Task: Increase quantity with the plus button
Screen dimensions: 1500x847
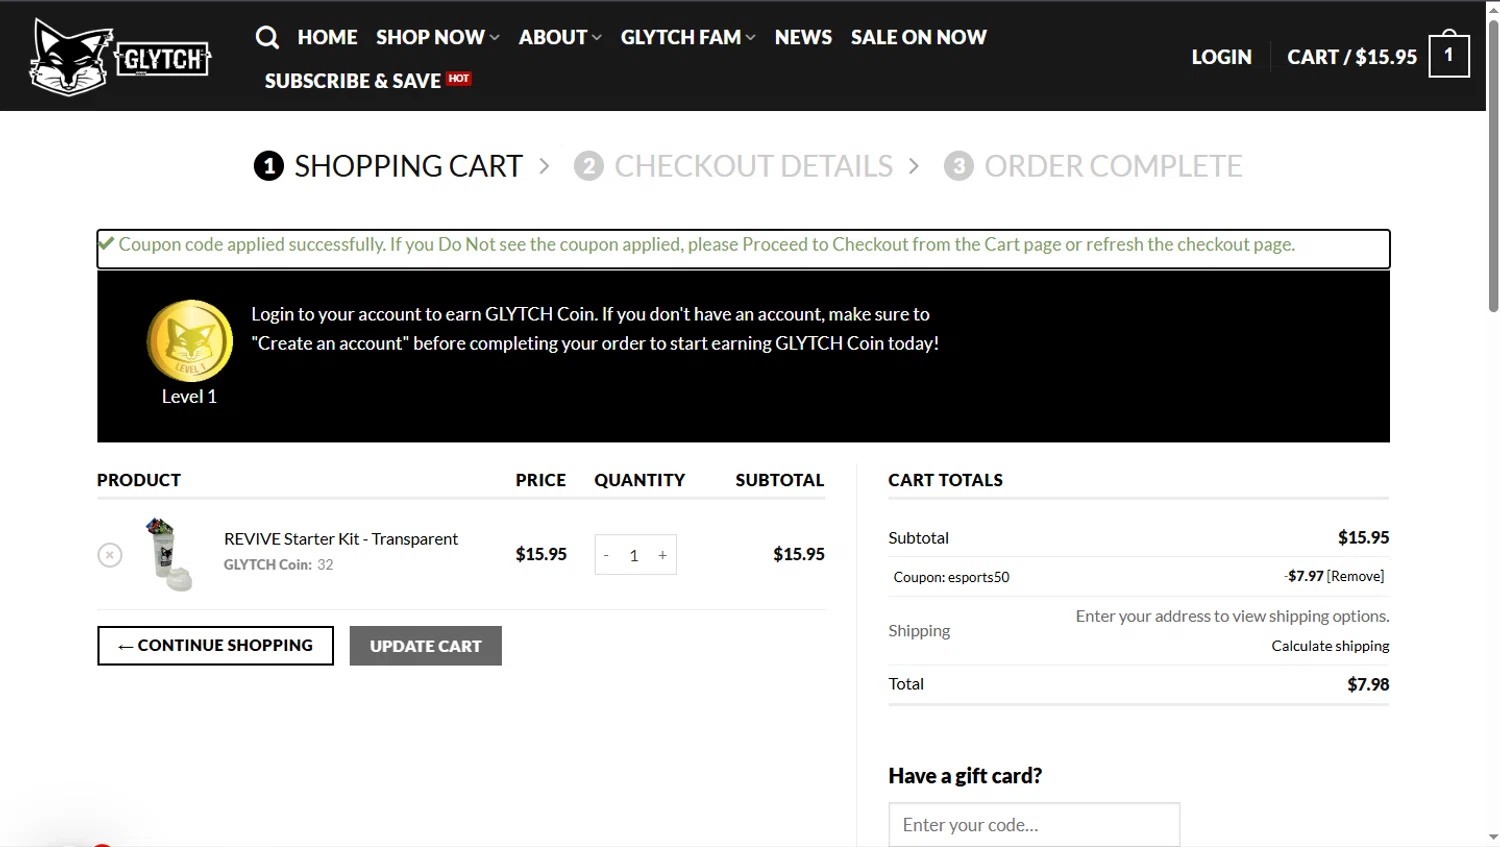Action: pos(662,555)
